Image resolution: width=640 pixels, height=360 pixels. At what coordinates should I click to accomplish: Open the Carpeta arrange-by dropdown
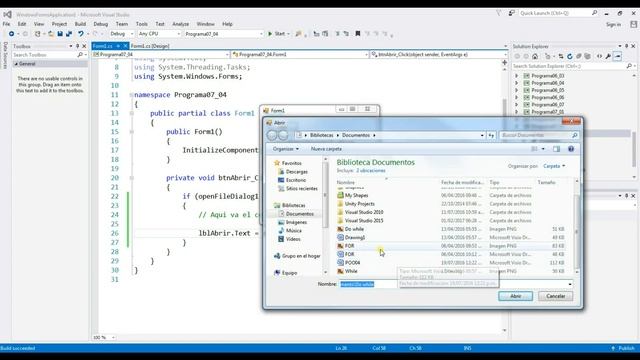(x=554, y=166)
